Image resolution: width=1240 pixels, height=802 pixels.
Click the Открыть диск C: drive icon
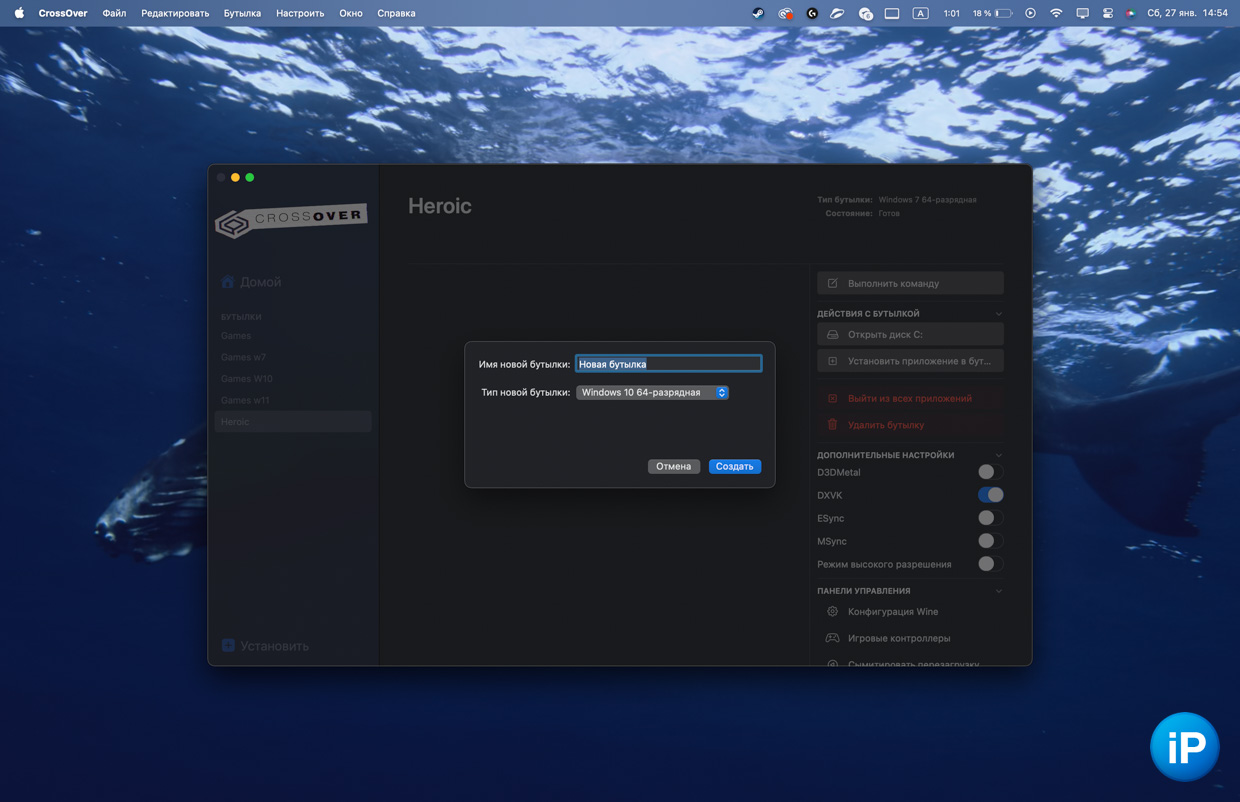(832, 335)
